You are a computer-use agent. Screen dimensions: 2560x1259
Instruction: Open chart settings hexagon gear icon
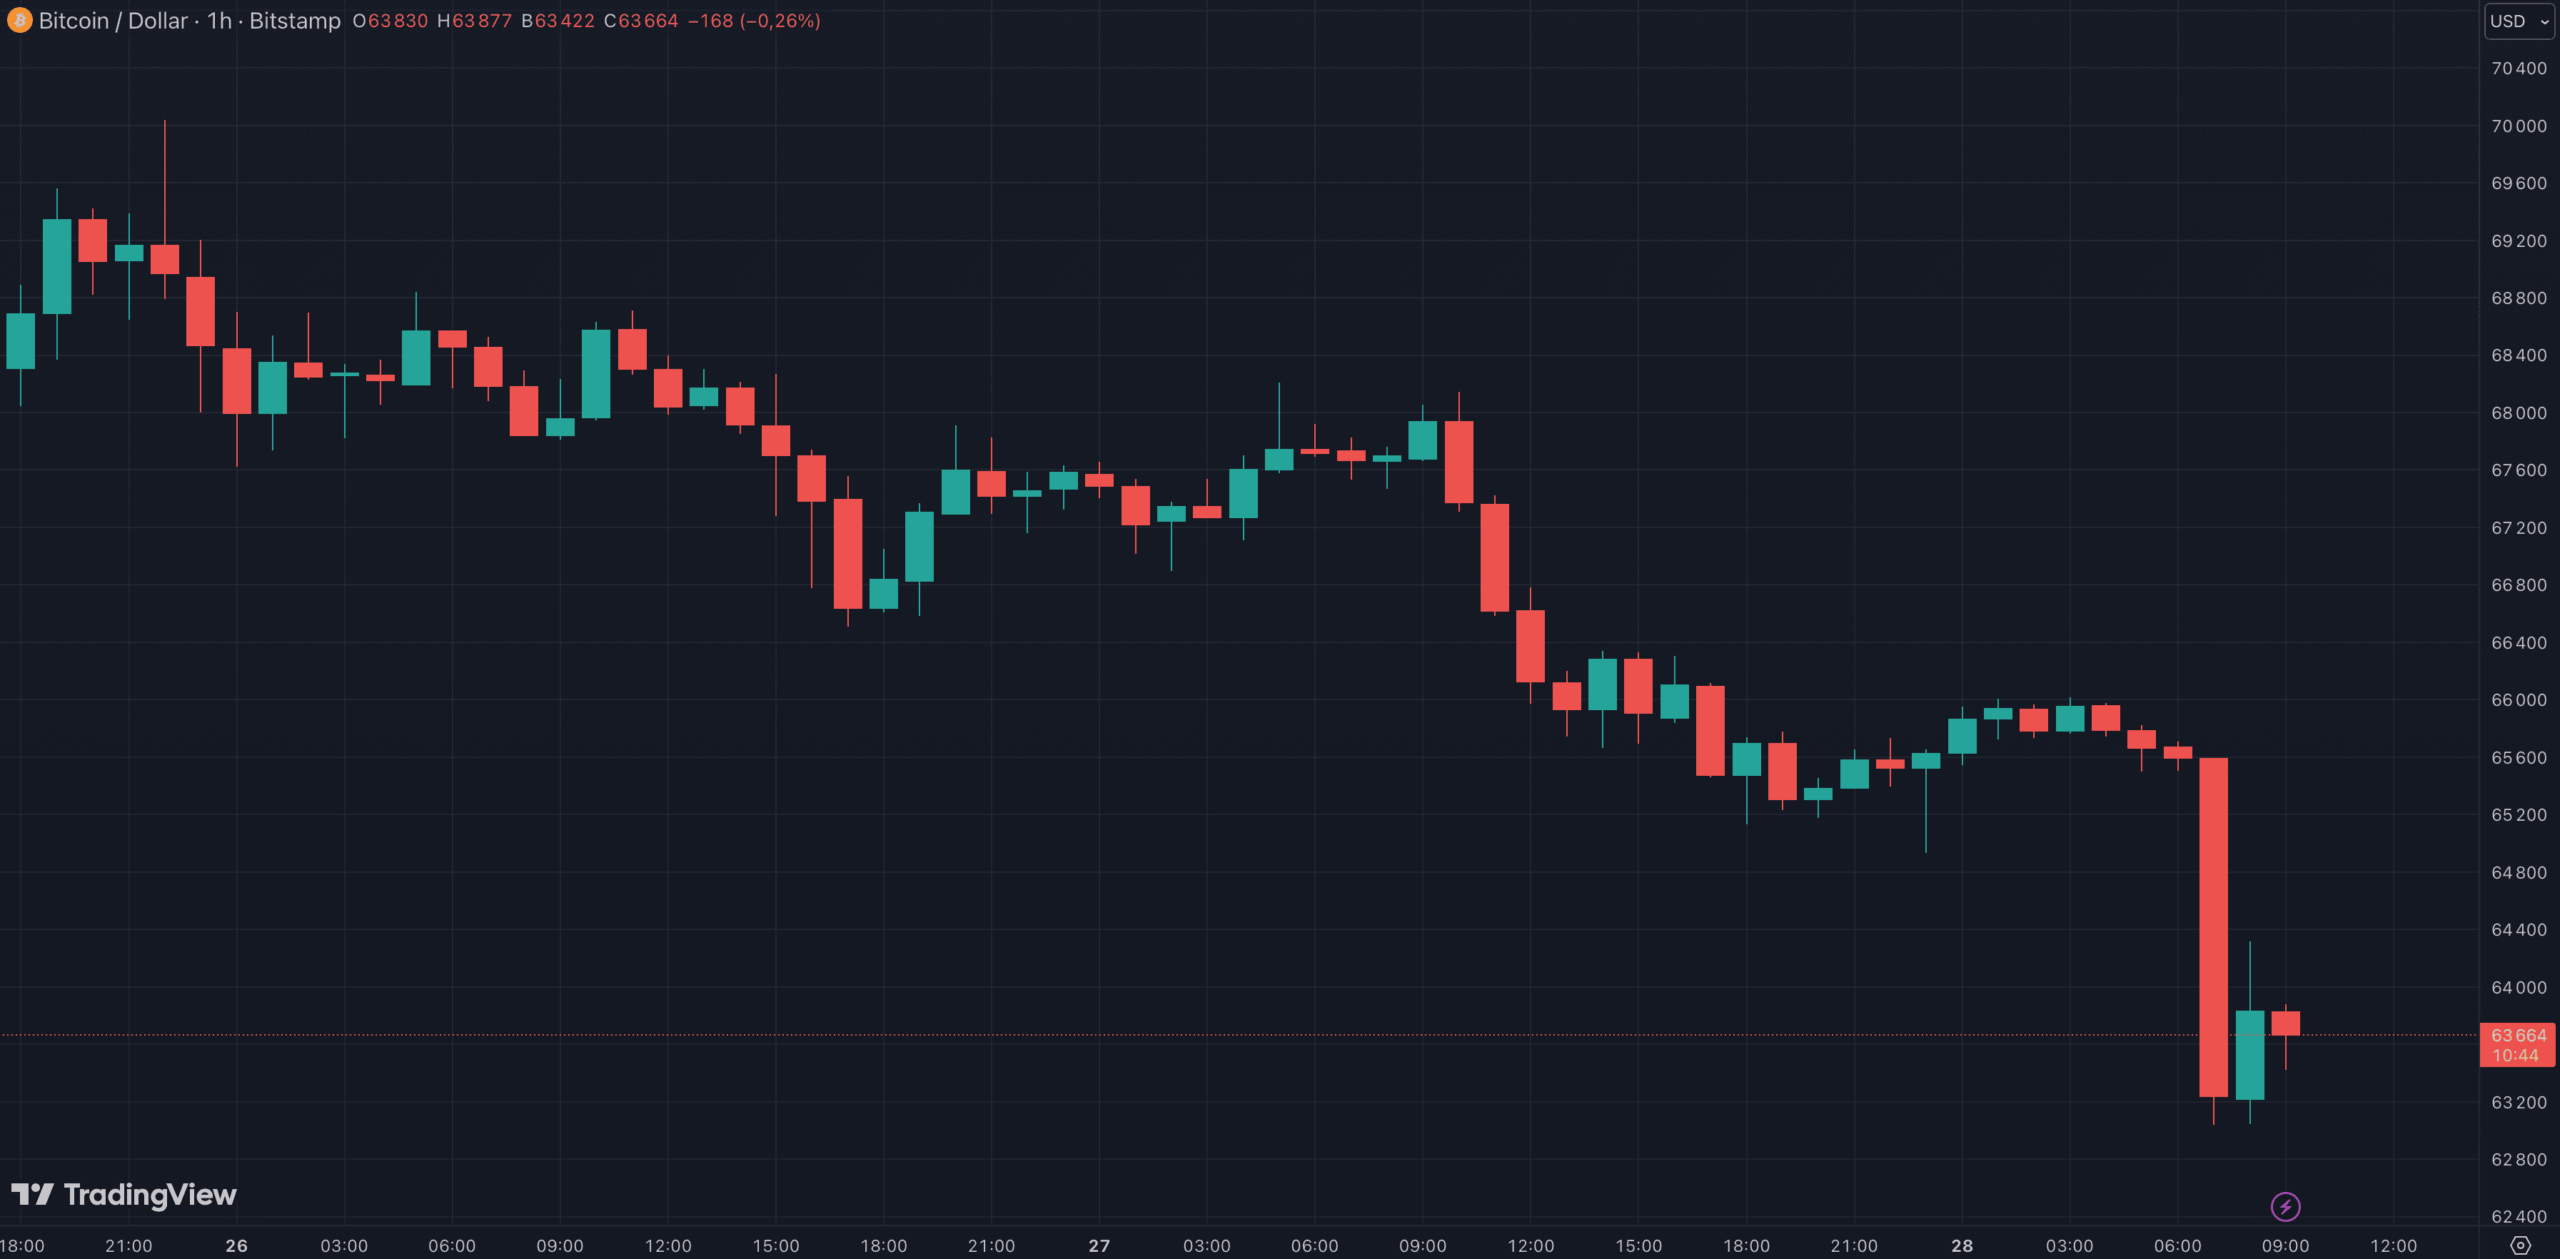2520,1245
